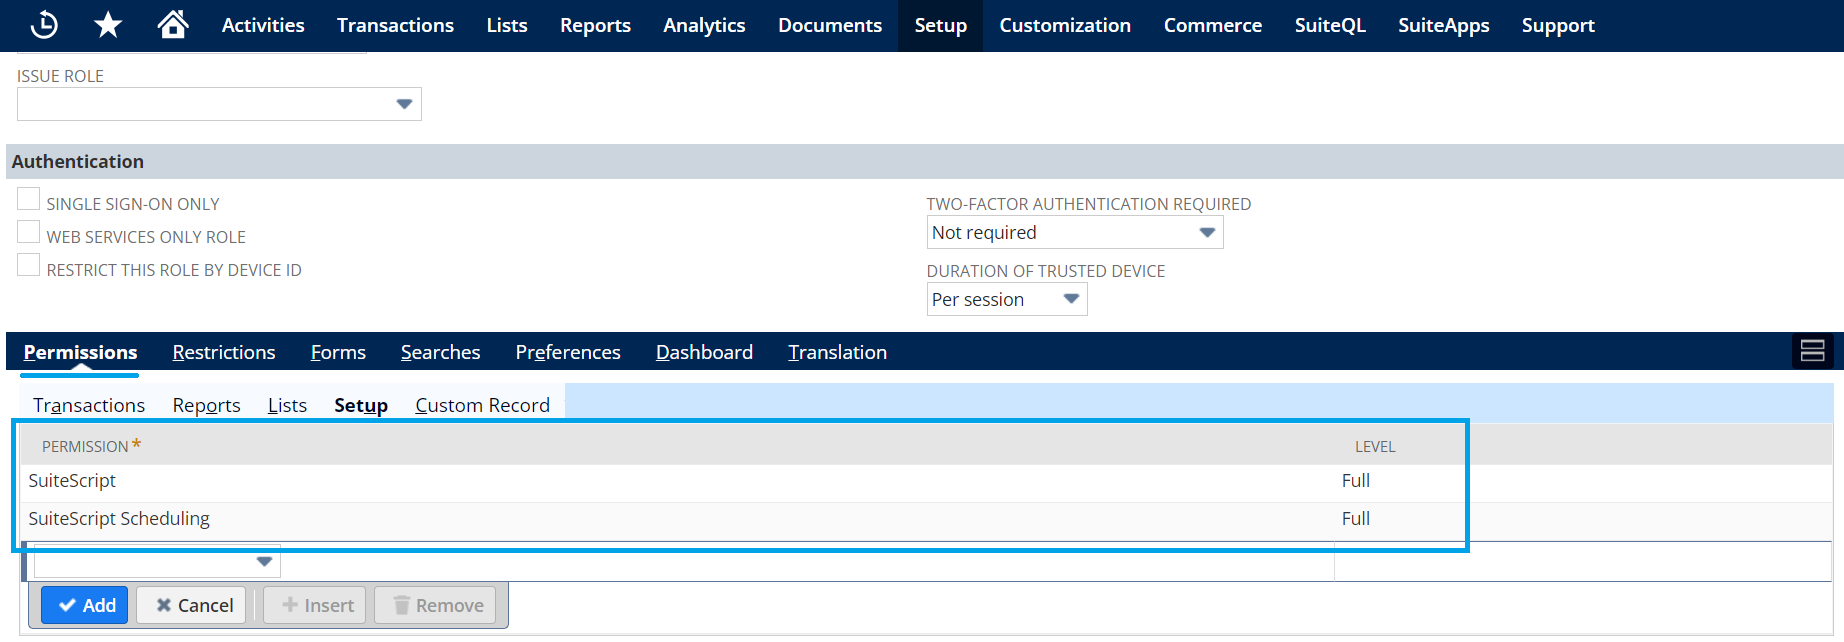Open the Shortcuts star icon

pyautogui.click(x=108, y=25)
